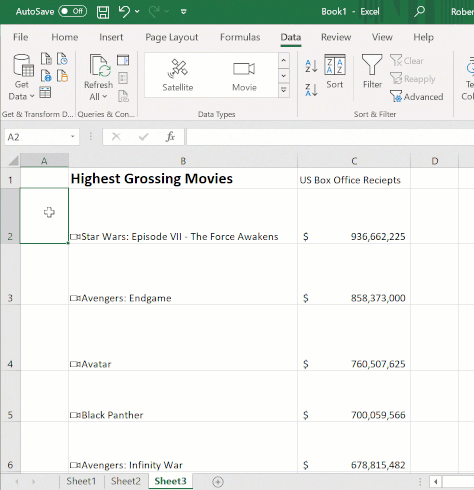This screenshot has height=490, width=474.
Task: Click the connection Properties icon
Action: click(123, 78)
